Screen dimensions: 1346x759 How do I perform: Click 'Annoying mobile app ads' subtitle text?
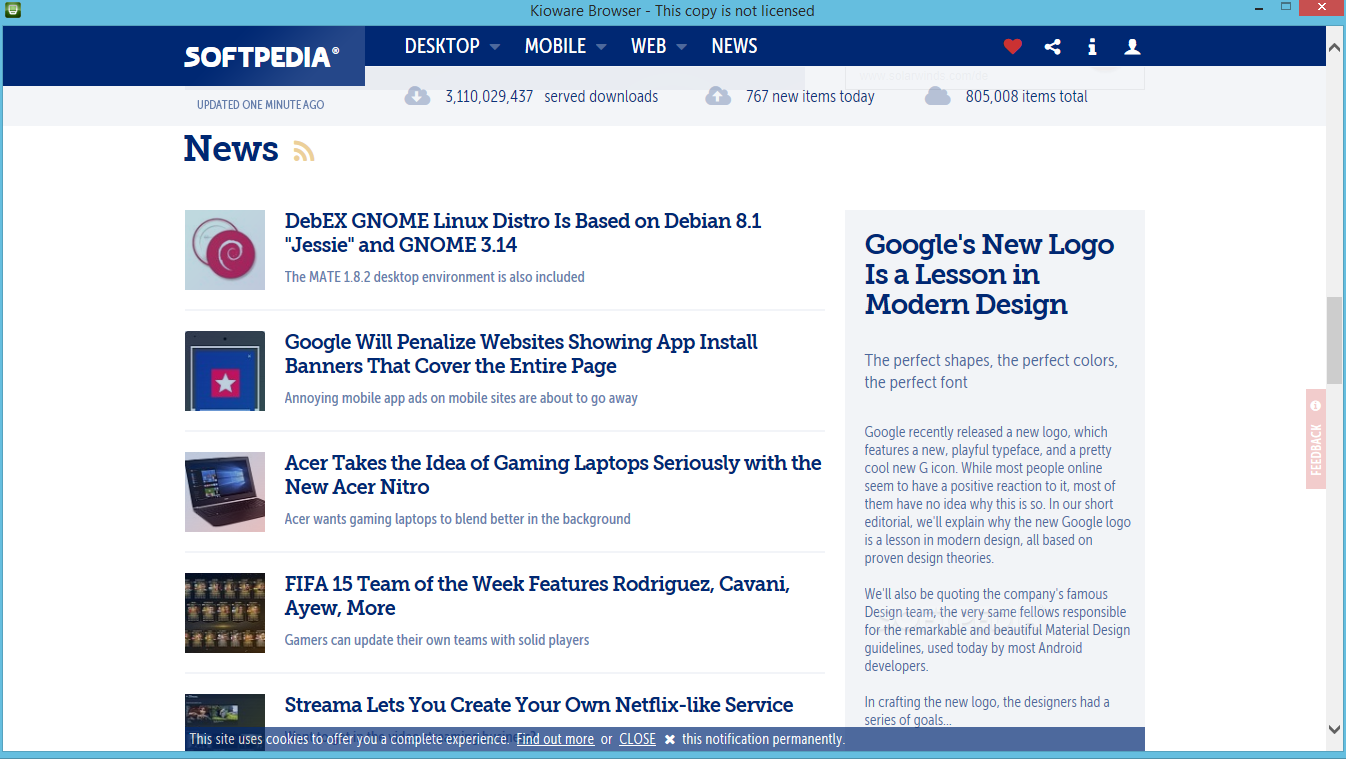click(461, 398)
